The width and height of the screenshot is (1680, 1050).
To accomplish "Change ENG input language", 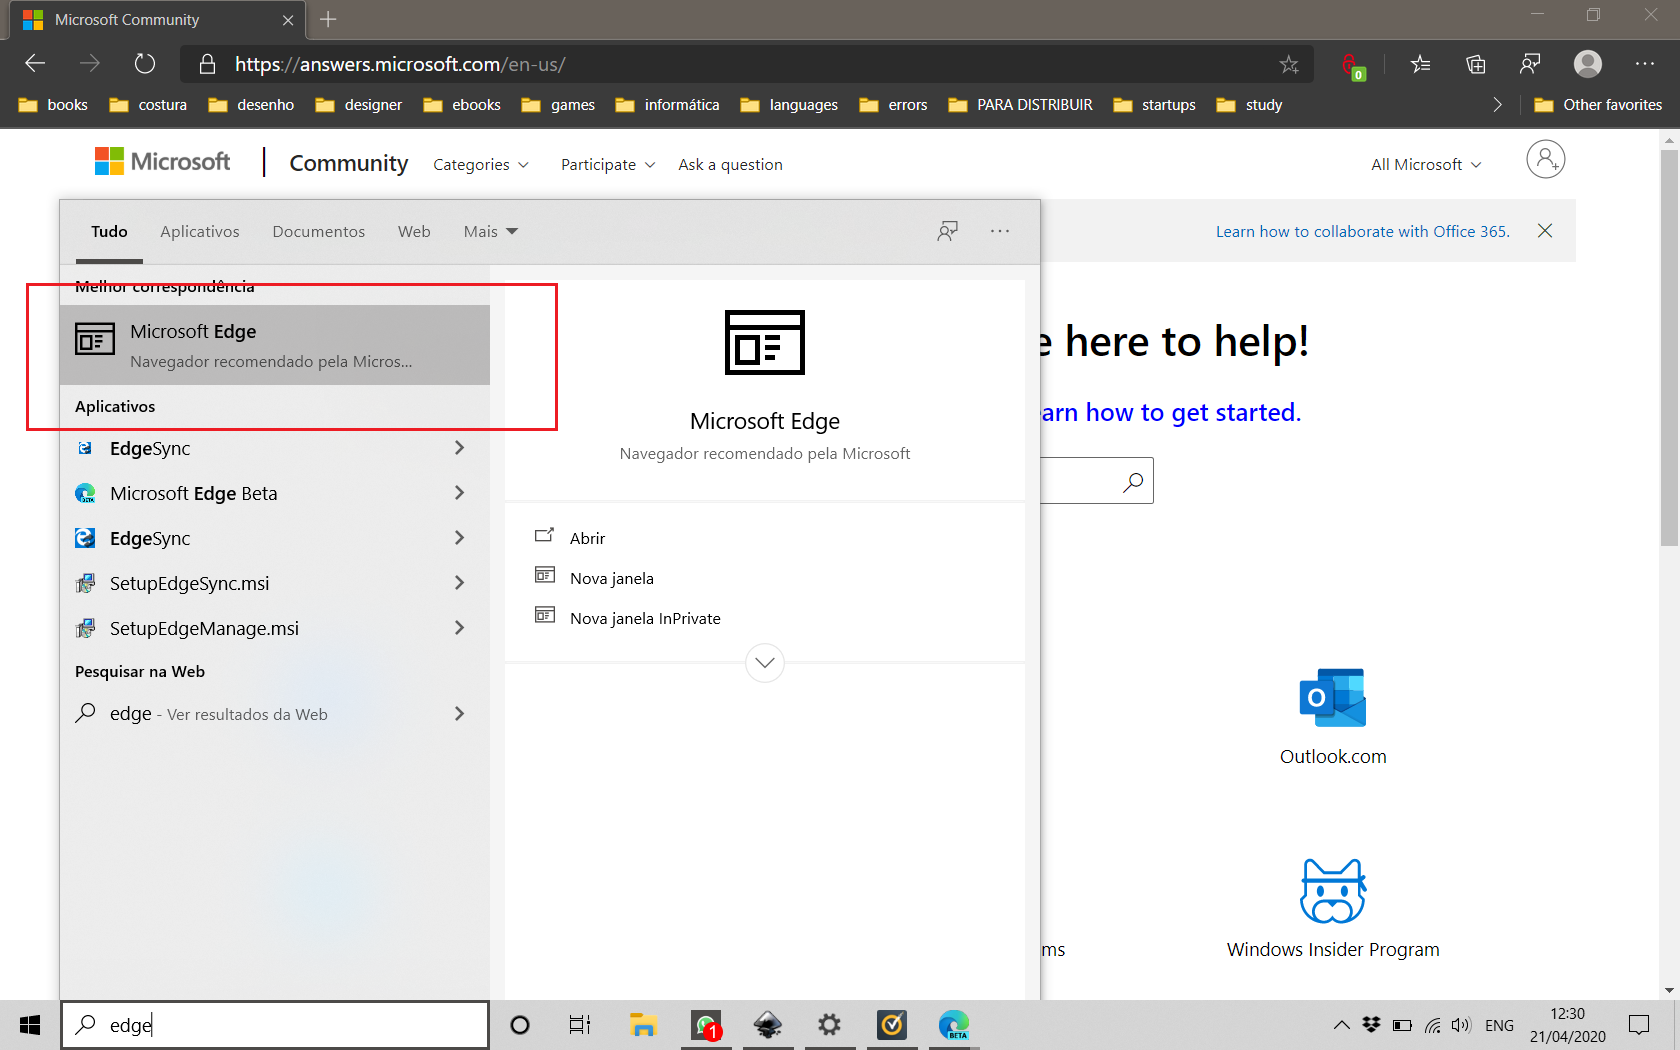I will [1499, 1025].
